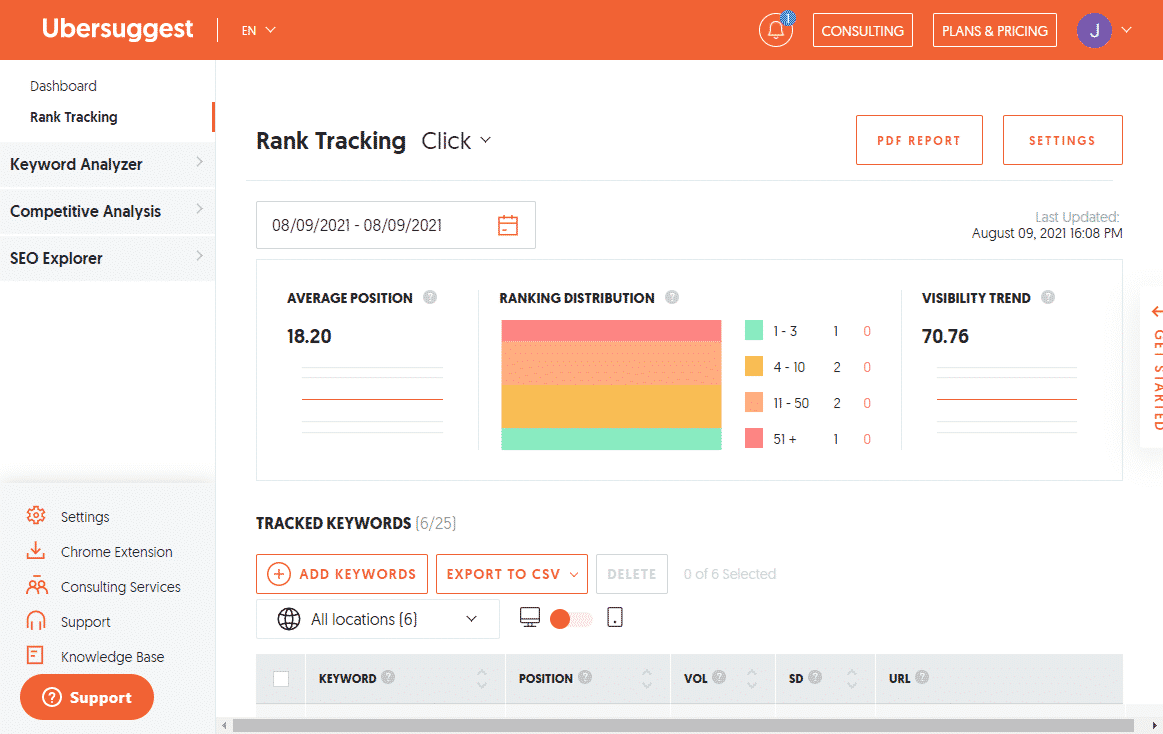The height and width of the screenshot is (734, 1163).
Task: Click orange 11 - 50 legend swatch
Action: pos(754,402)
